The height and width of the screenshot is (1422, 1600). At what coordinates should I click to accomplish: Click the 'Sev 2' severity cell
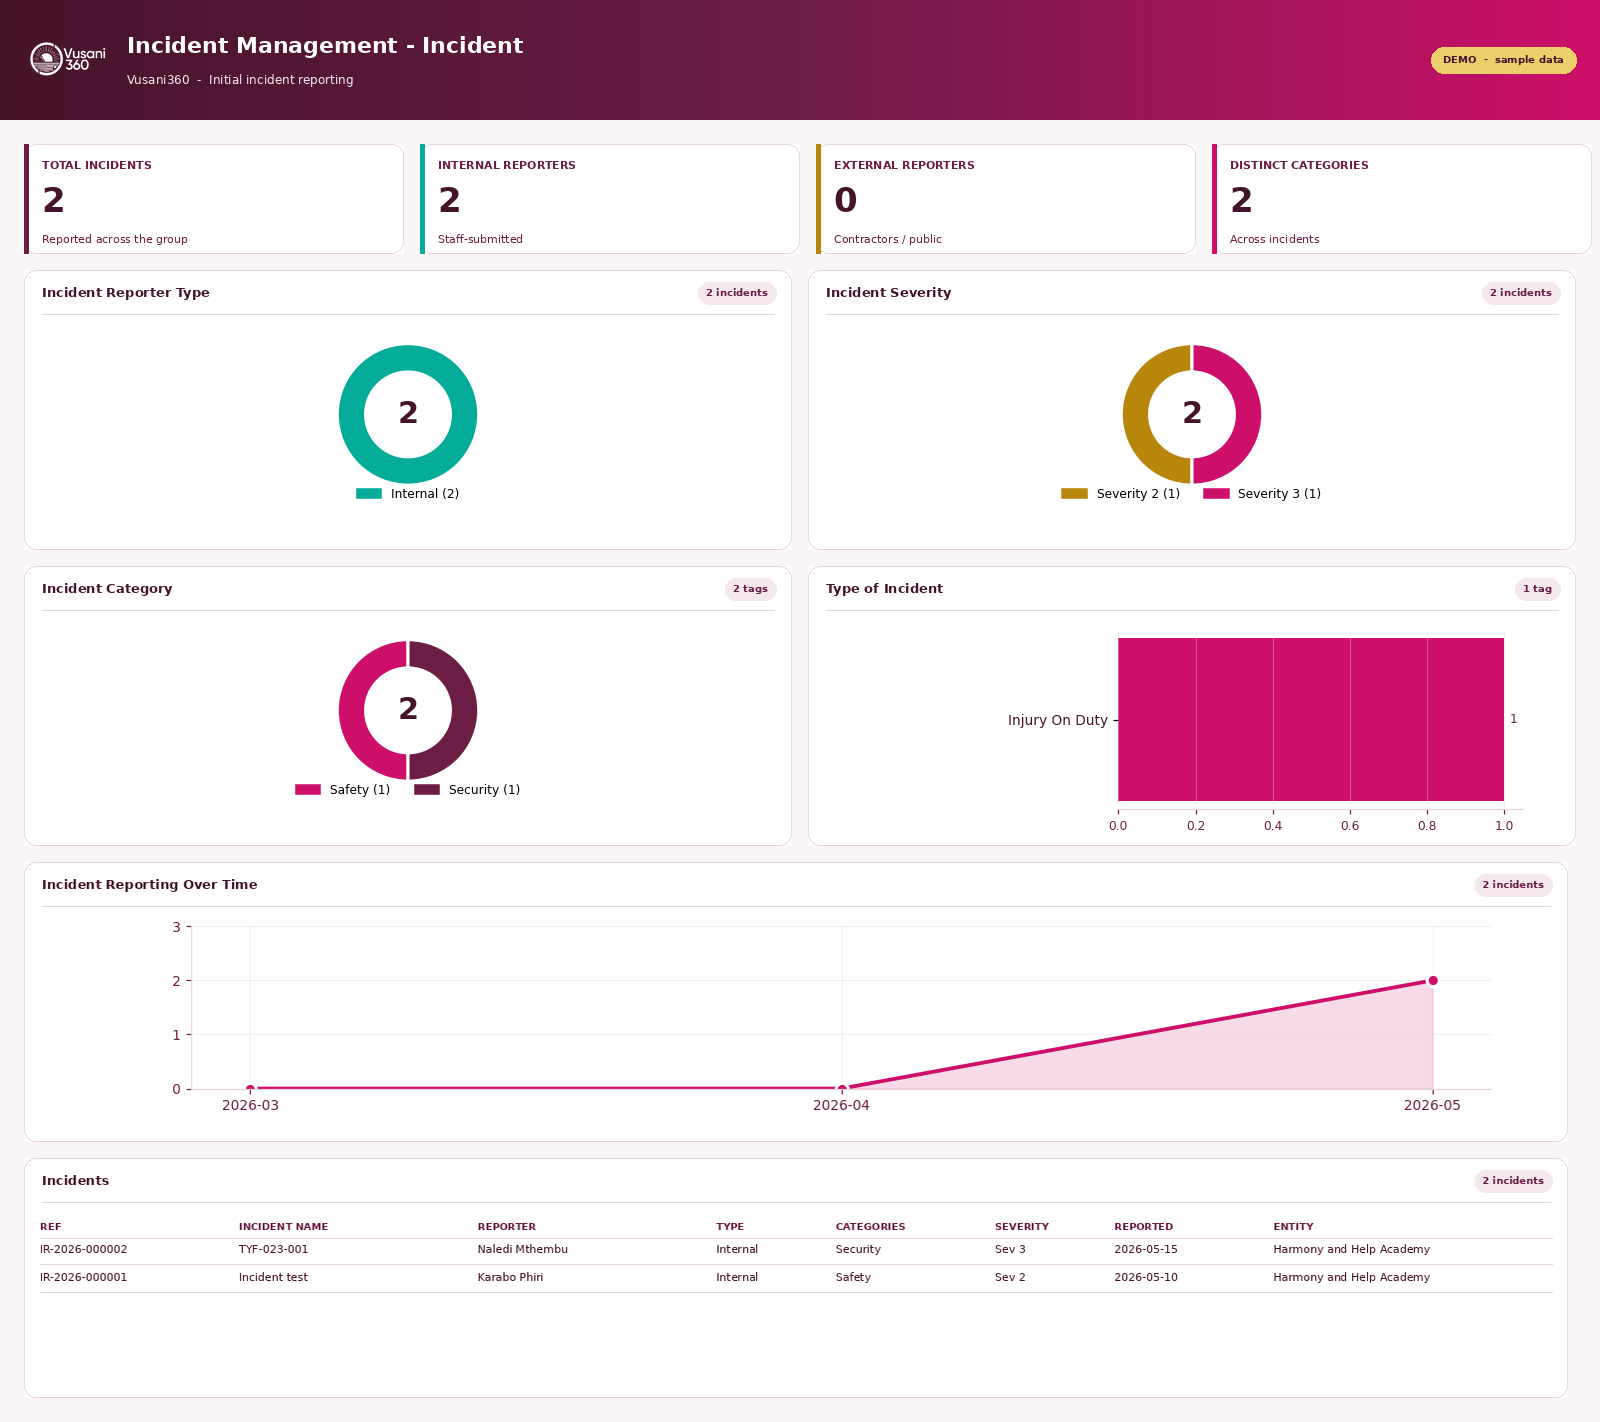pyautogui.click(x=1010, y=1277)
